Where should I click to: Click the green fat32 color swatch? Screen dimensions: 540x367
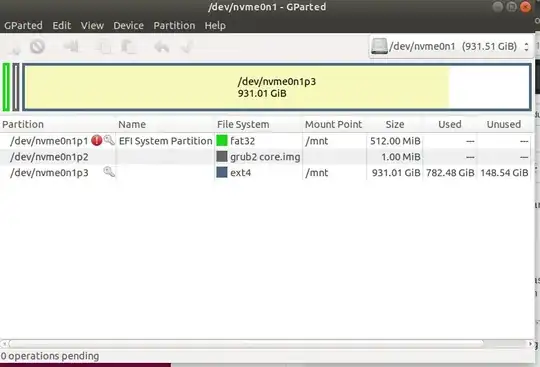click(x=222, y=140)
